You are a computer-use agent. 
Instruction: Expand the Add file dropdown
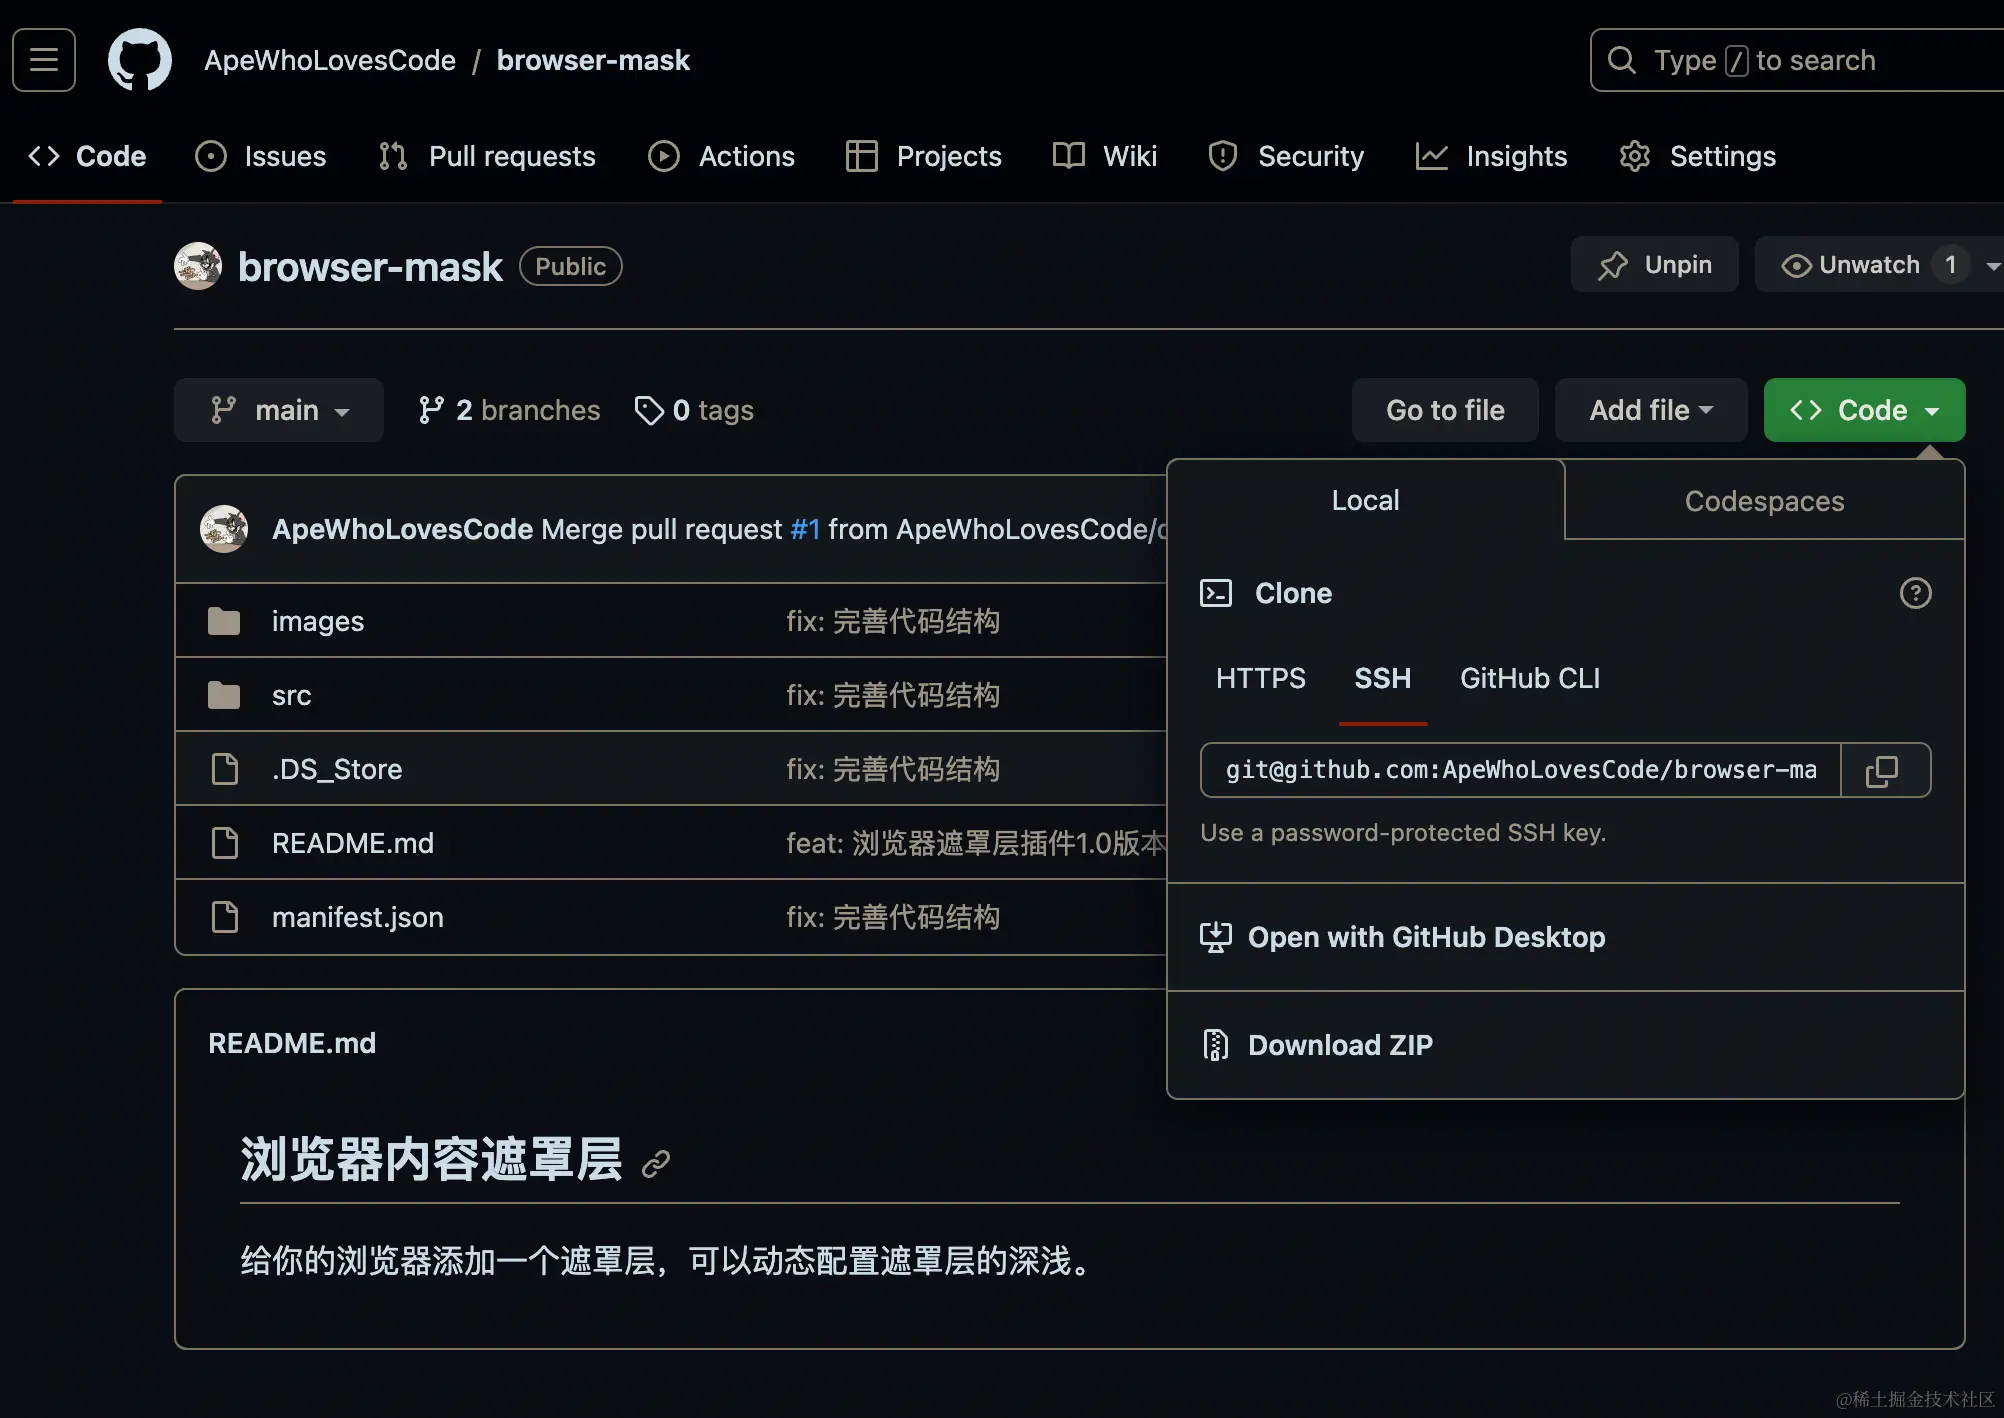coord(1651,410)
